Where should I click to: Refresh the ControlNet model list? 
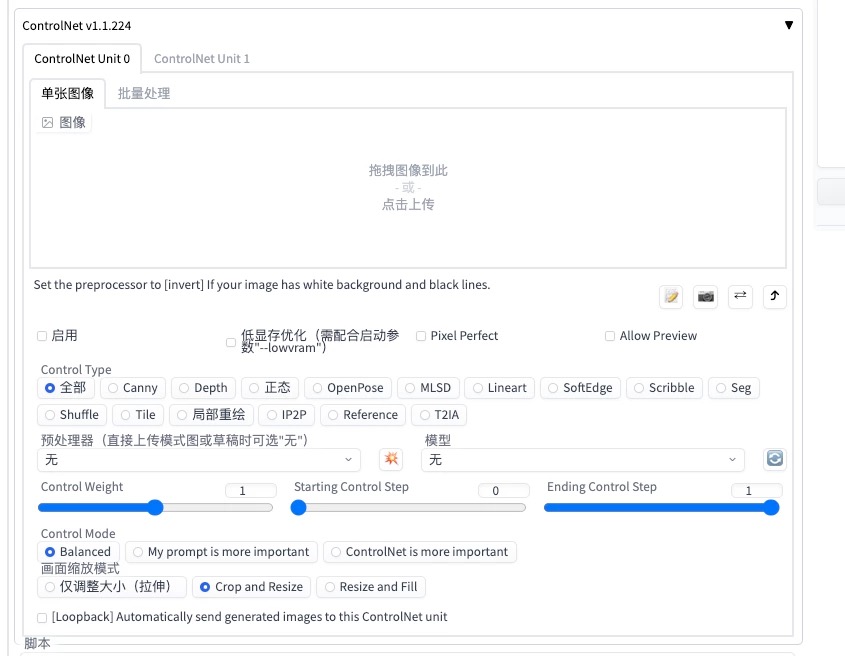coord(774,459)
